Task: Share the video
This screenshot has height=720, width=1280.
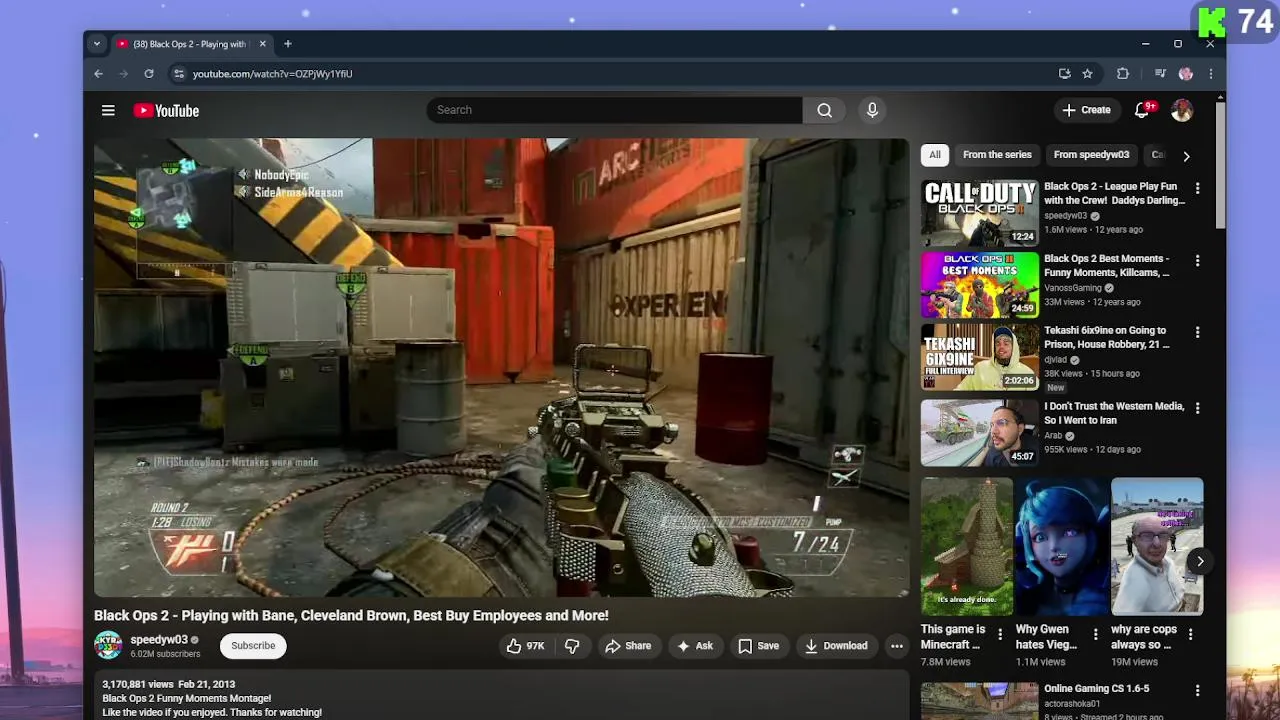Action: [x=628, y=646]
